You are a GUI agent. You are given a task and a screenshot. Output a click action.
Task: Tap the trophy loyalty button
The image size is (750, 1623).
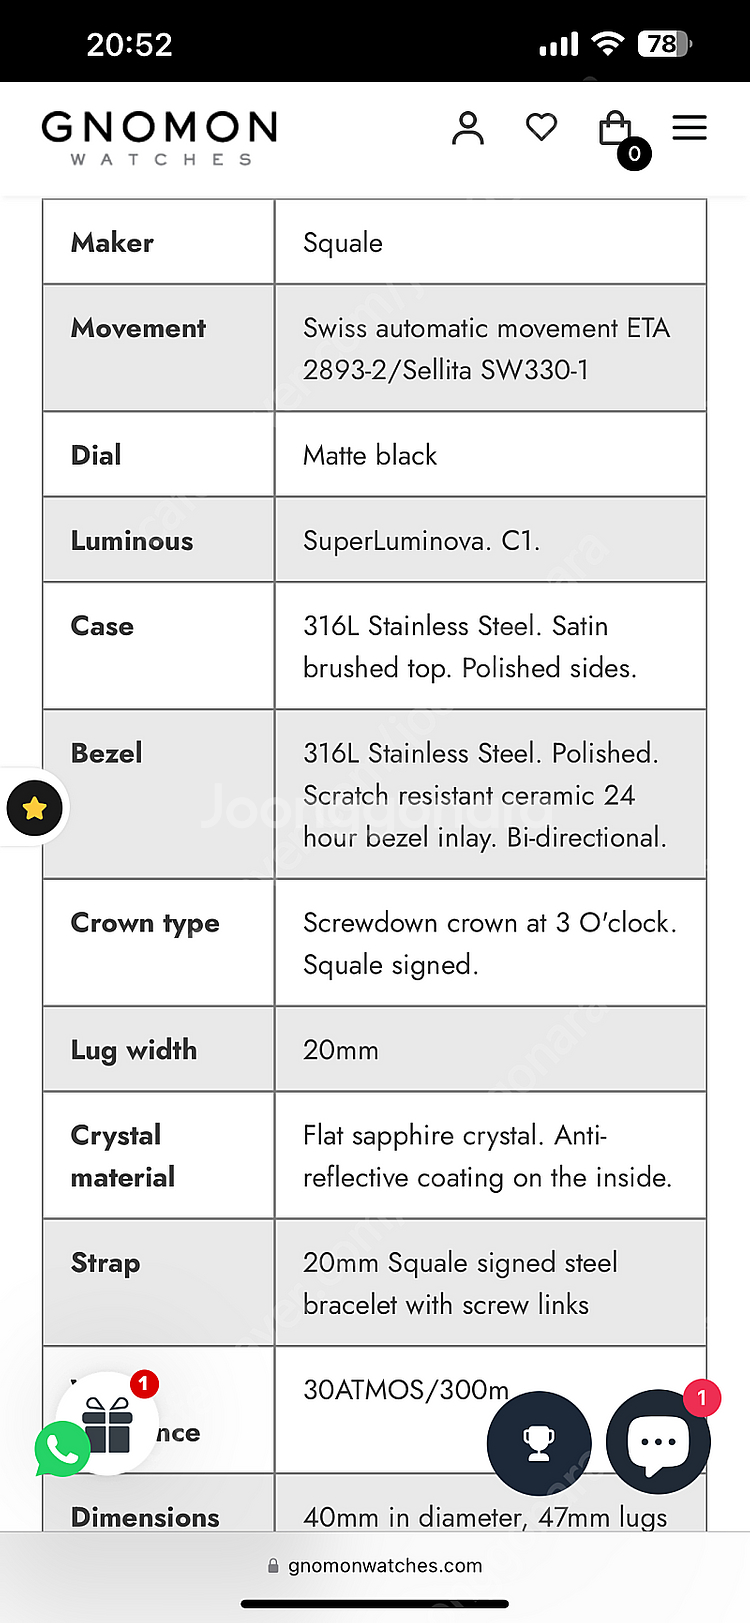[539, 1443]
